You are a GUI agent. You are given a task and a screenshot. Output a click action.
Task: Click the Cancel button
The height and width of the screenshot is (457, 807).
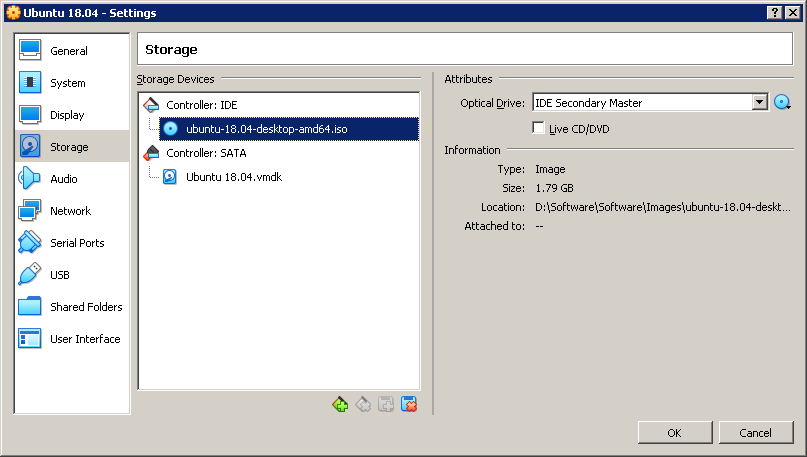(756, 433)
